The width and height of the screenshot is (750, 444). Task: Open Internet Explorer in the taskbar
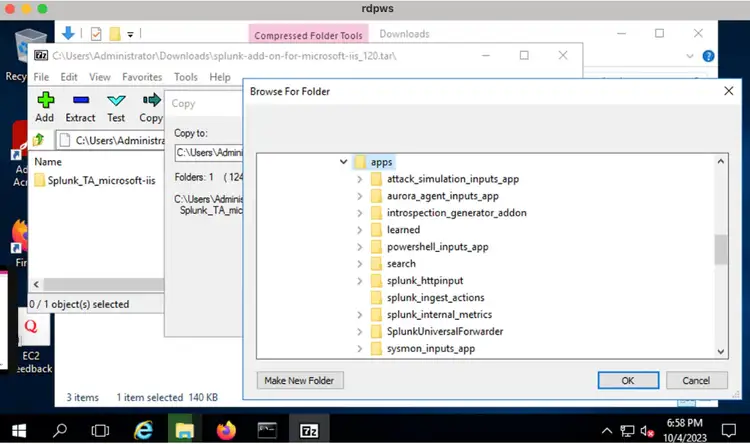(142, 430)
